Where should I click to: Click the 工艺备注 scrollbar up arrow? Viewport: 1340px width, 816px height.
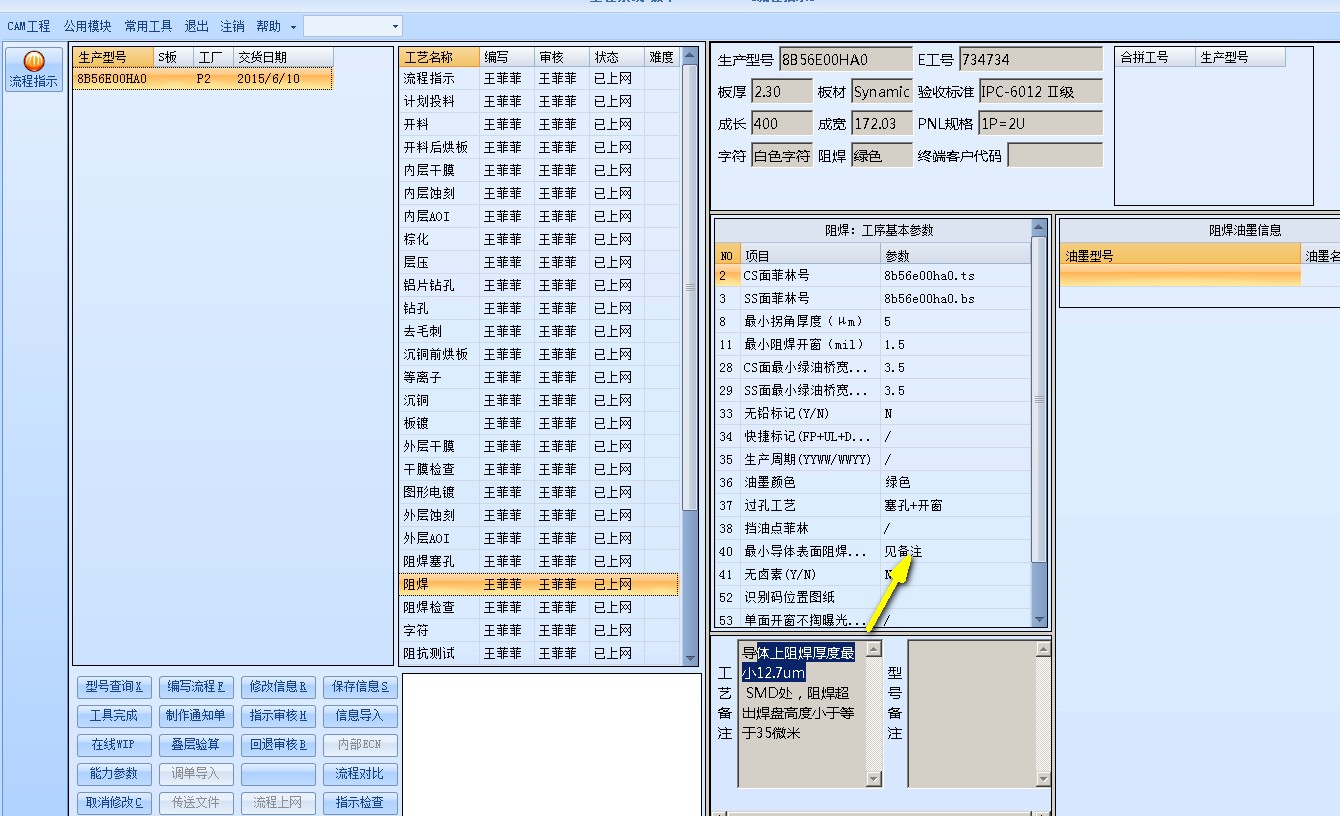tap(873, 649)
